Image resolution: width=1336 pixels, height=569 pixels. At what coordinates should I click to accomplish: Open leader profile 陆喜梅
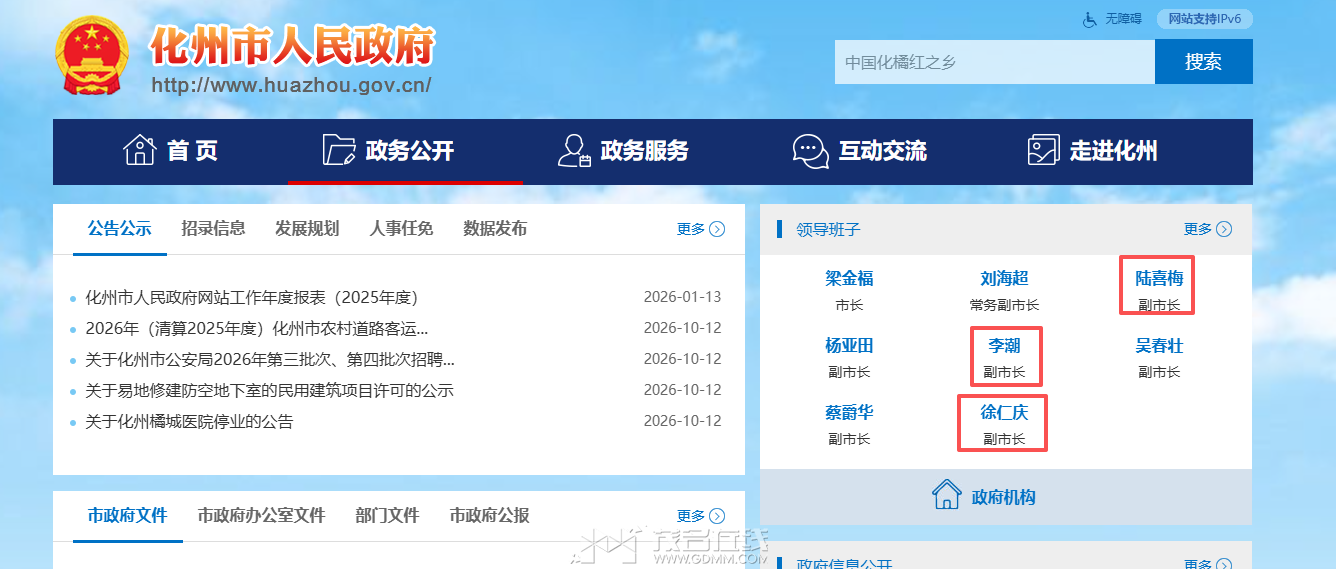1159,278
